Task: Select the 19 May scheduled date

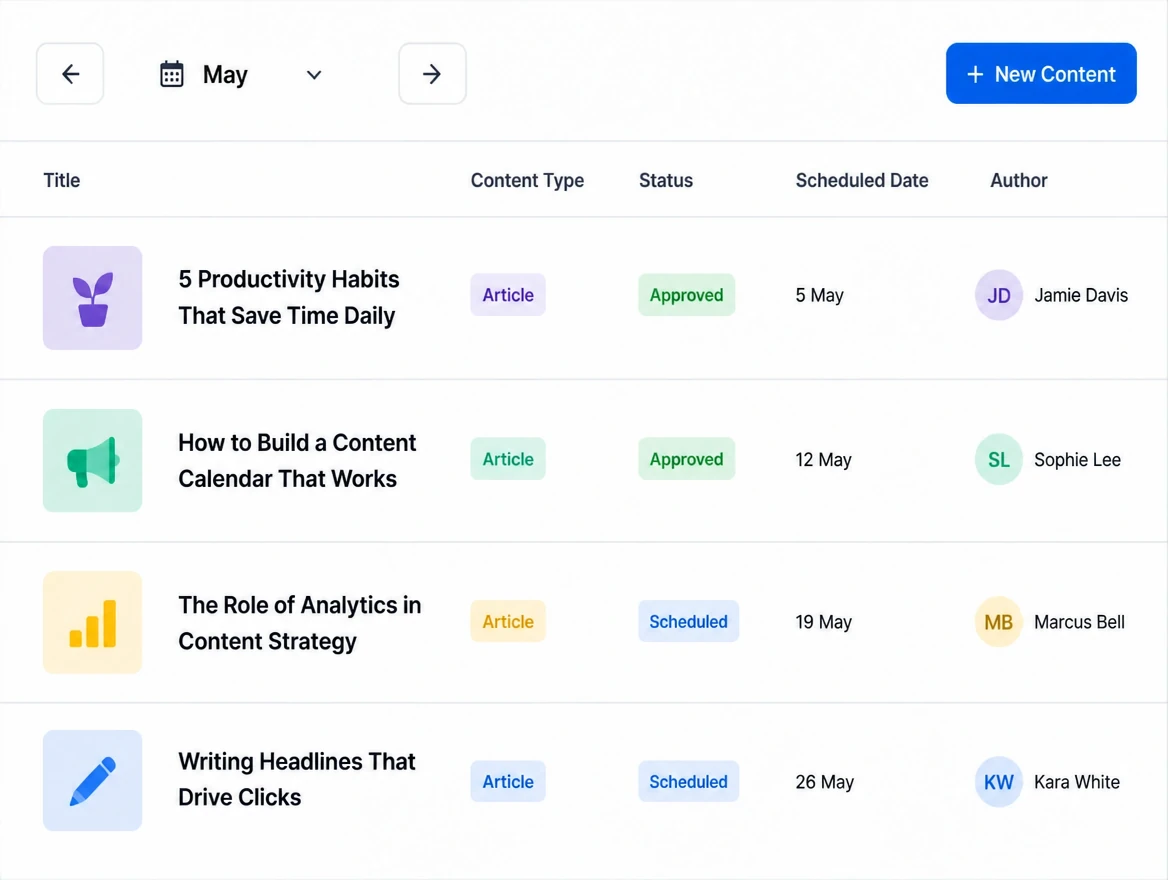Action: [x=823, y=622]
